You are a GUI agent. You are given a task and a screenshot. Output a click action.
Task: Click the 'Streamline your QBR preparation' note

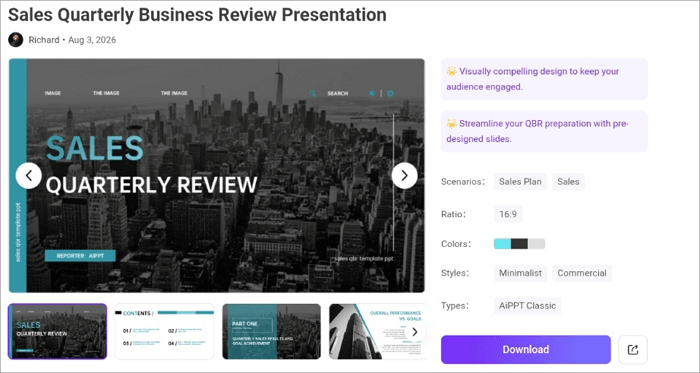pyautogui.click(x=544, y=131)
